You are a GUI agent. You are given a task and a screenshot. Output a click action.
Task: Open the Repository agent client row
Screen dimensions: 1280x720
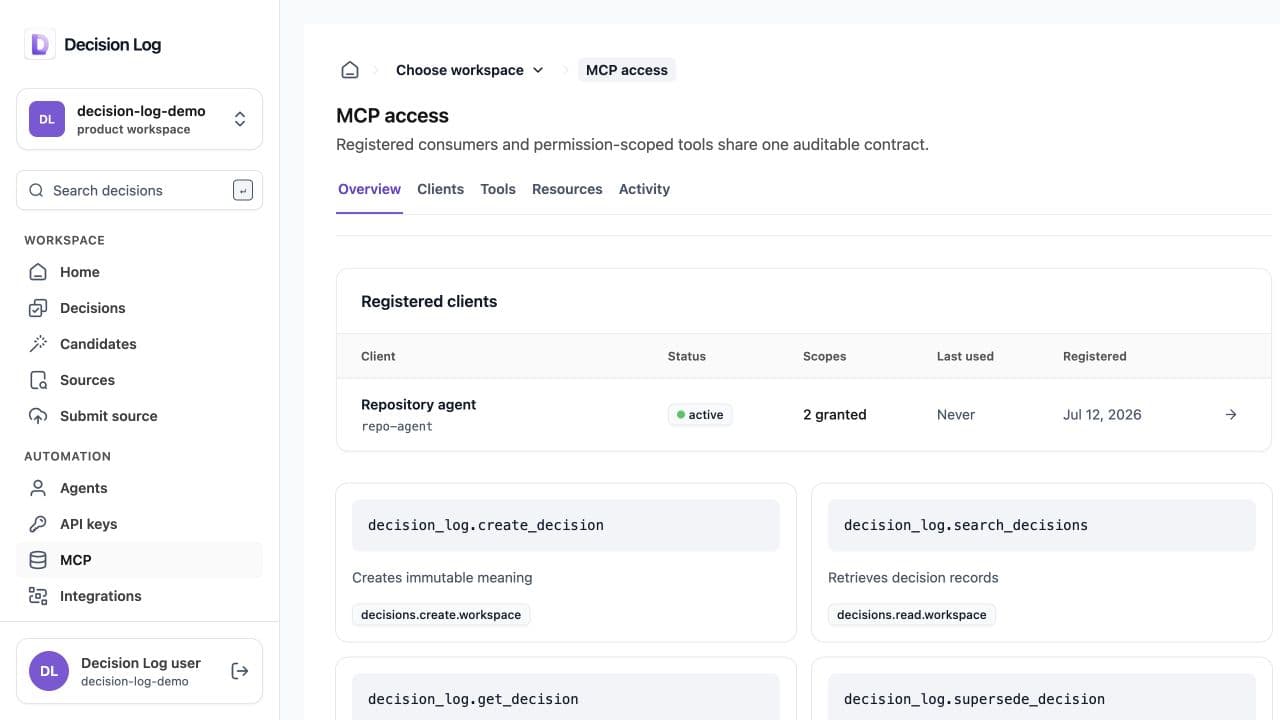tap(804, 415)
